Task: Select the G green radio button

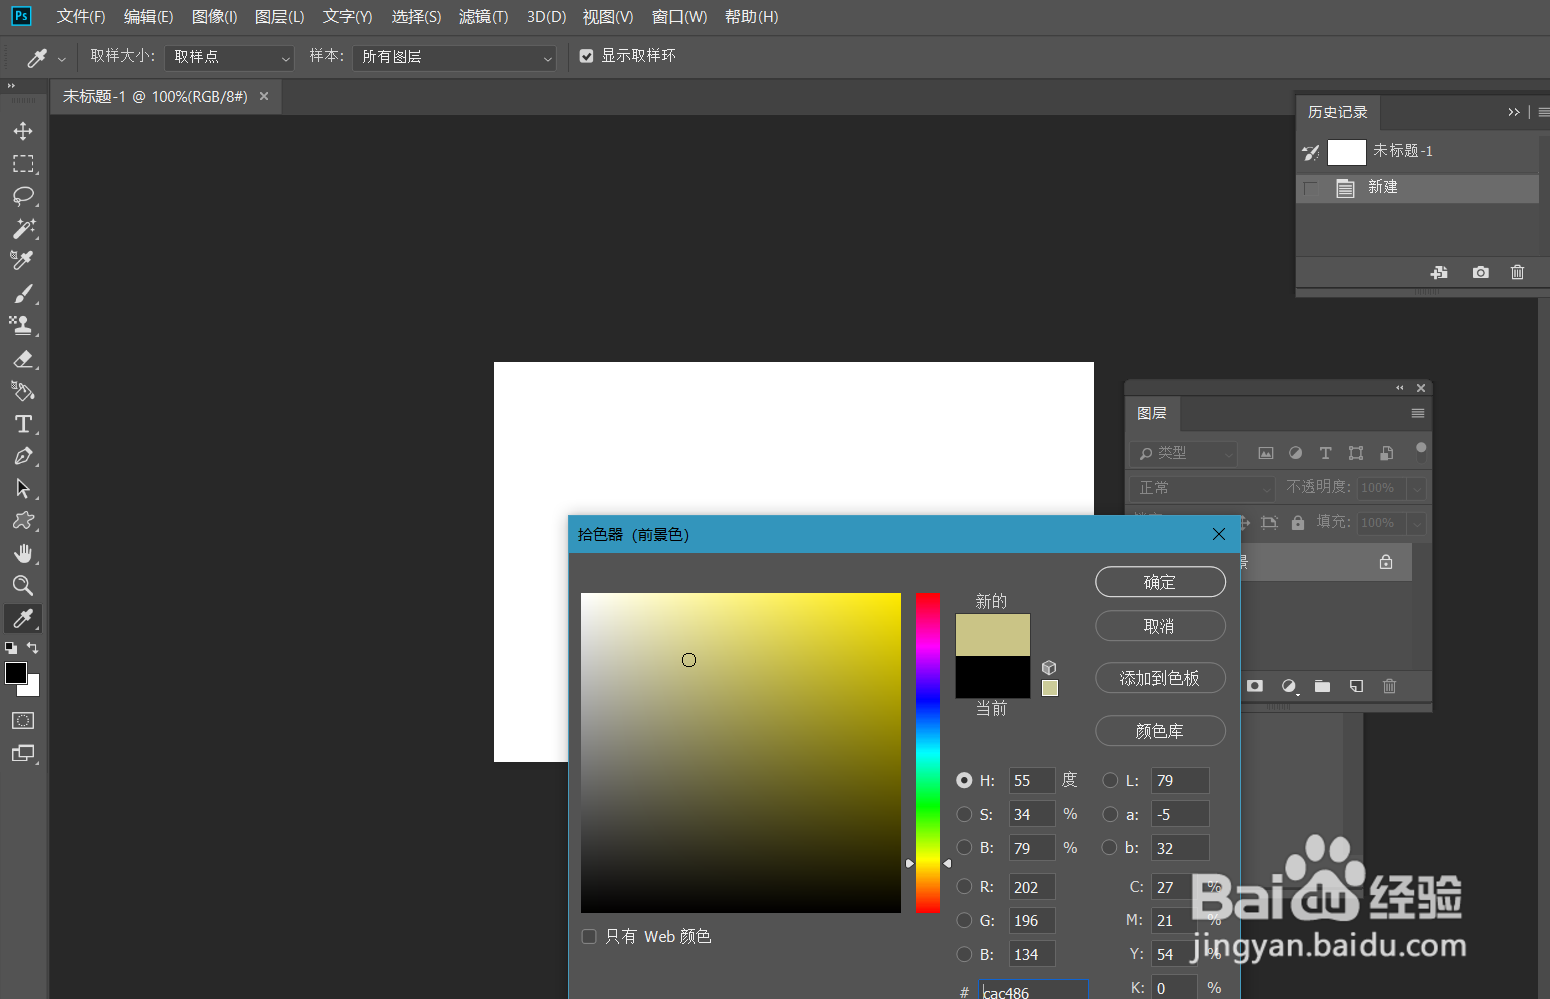Action: point(964,920)
